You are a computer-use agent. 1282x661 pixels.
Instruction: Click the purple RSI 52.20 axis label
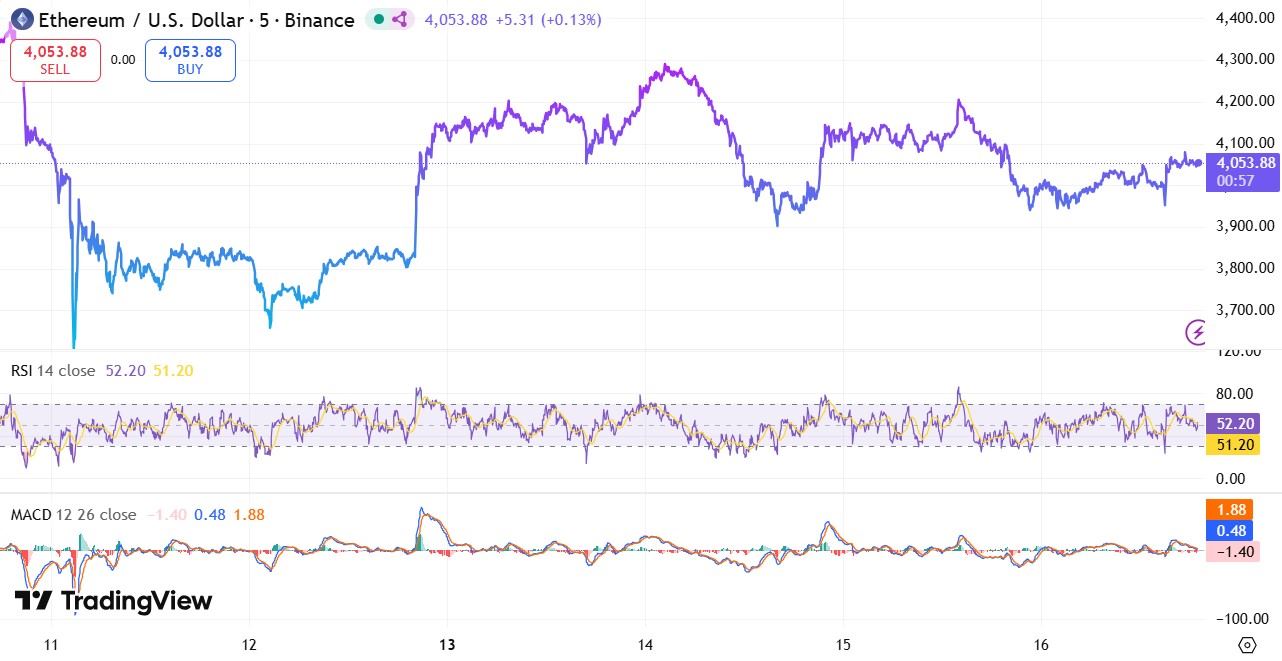(1232, 424)
